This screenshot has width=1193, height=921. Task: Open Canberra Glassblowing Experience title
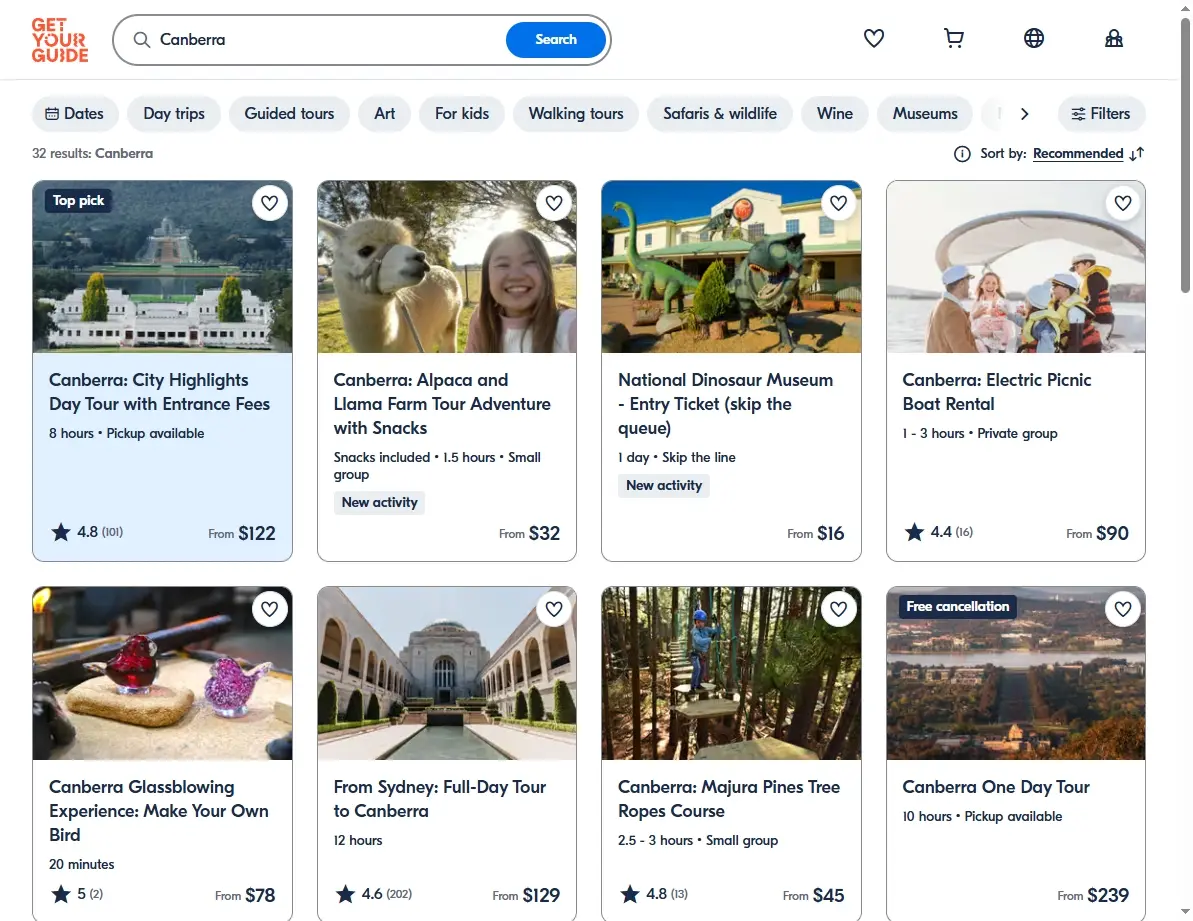point(158,811)
